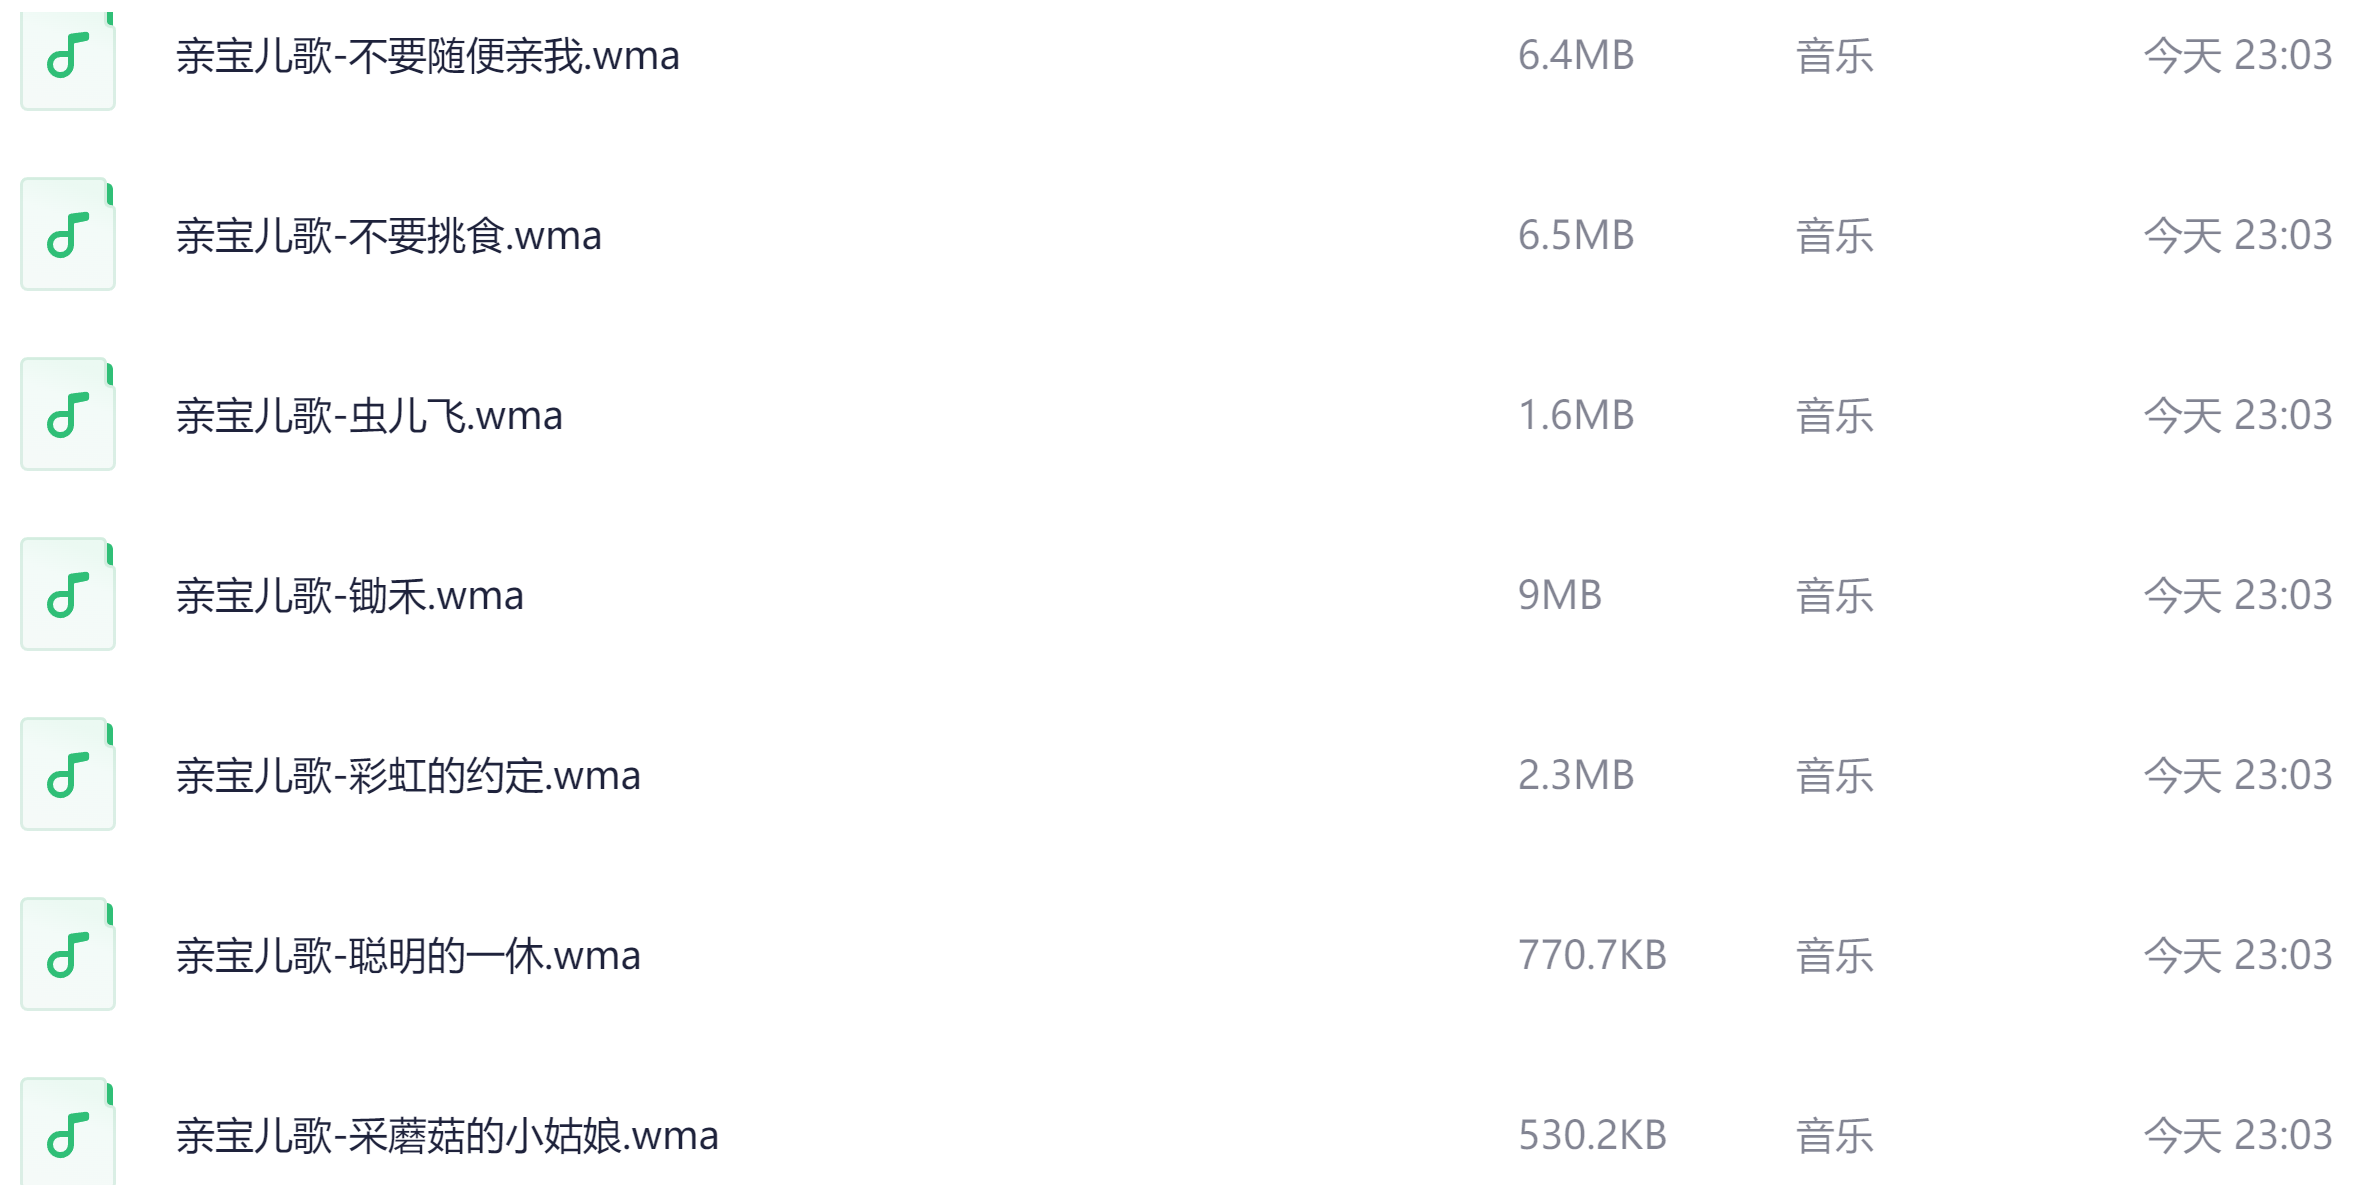
Task: Click the music icon of 不要挑食.wma
Action: 67,234
